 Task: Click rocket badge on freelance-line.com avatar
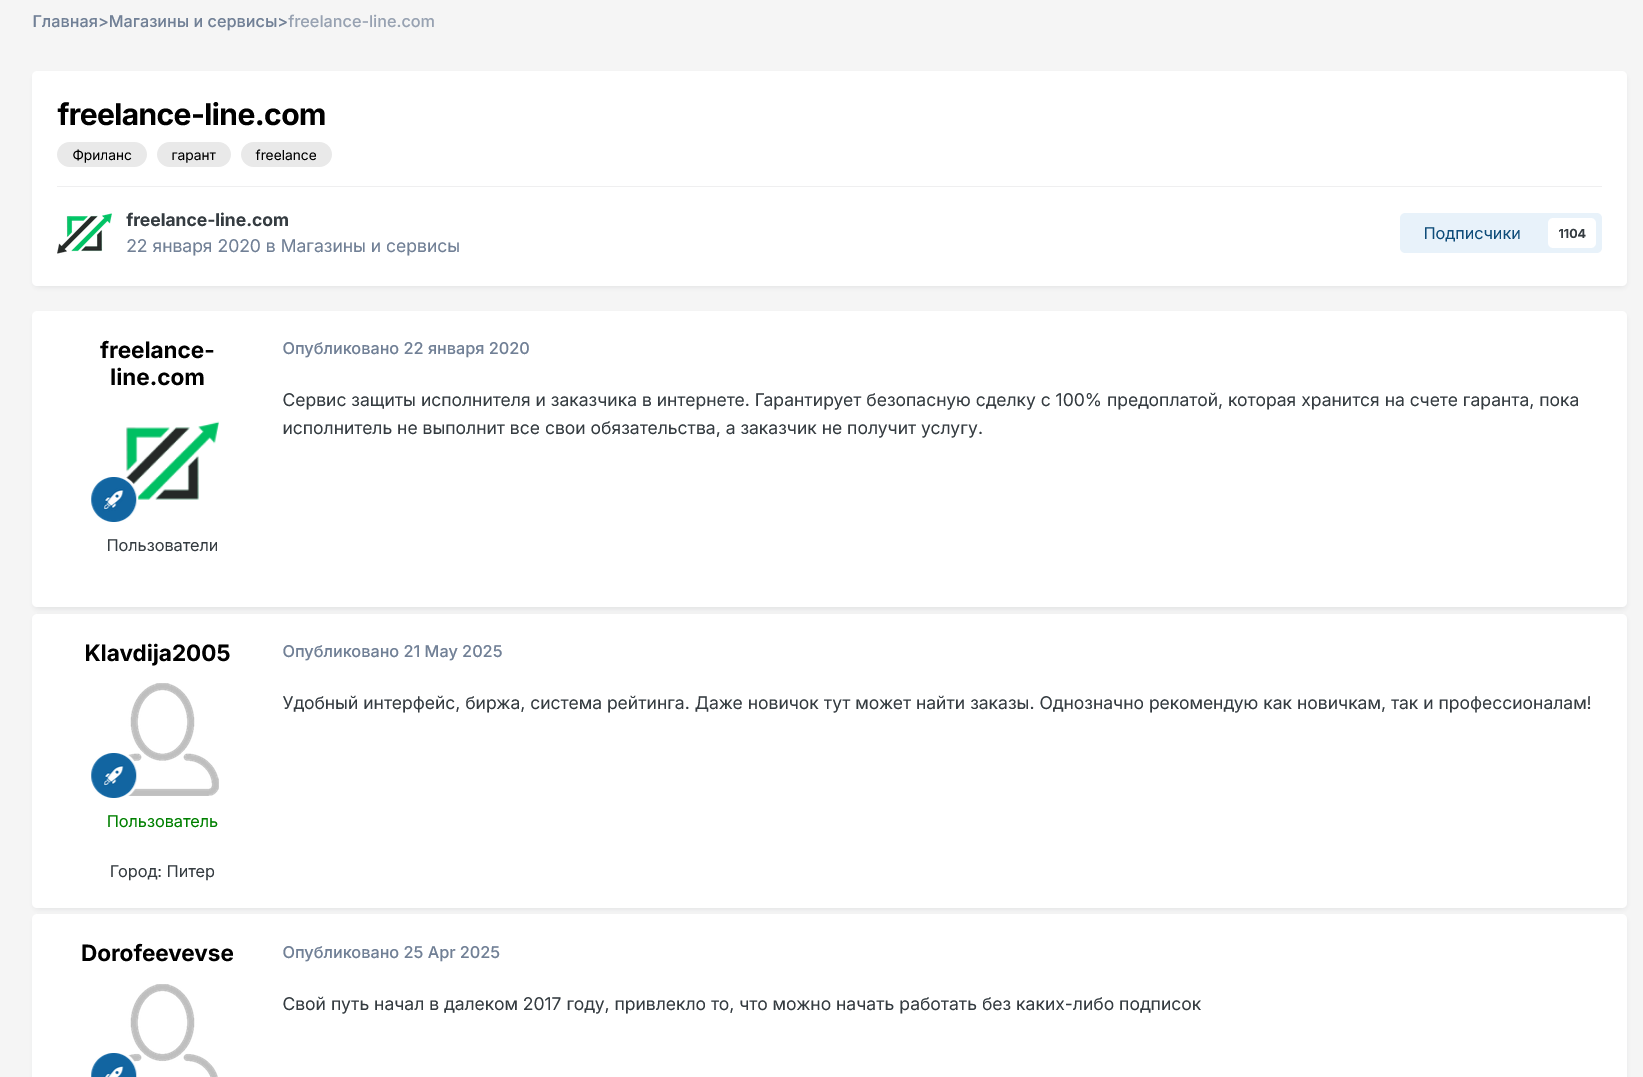tap(114, 499)
